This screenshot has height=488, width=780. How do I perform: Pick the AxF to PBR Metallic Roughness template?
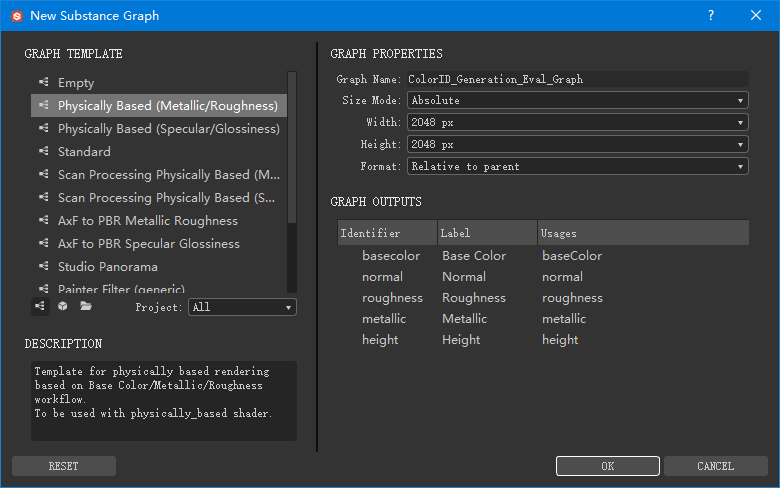point(147,221)
